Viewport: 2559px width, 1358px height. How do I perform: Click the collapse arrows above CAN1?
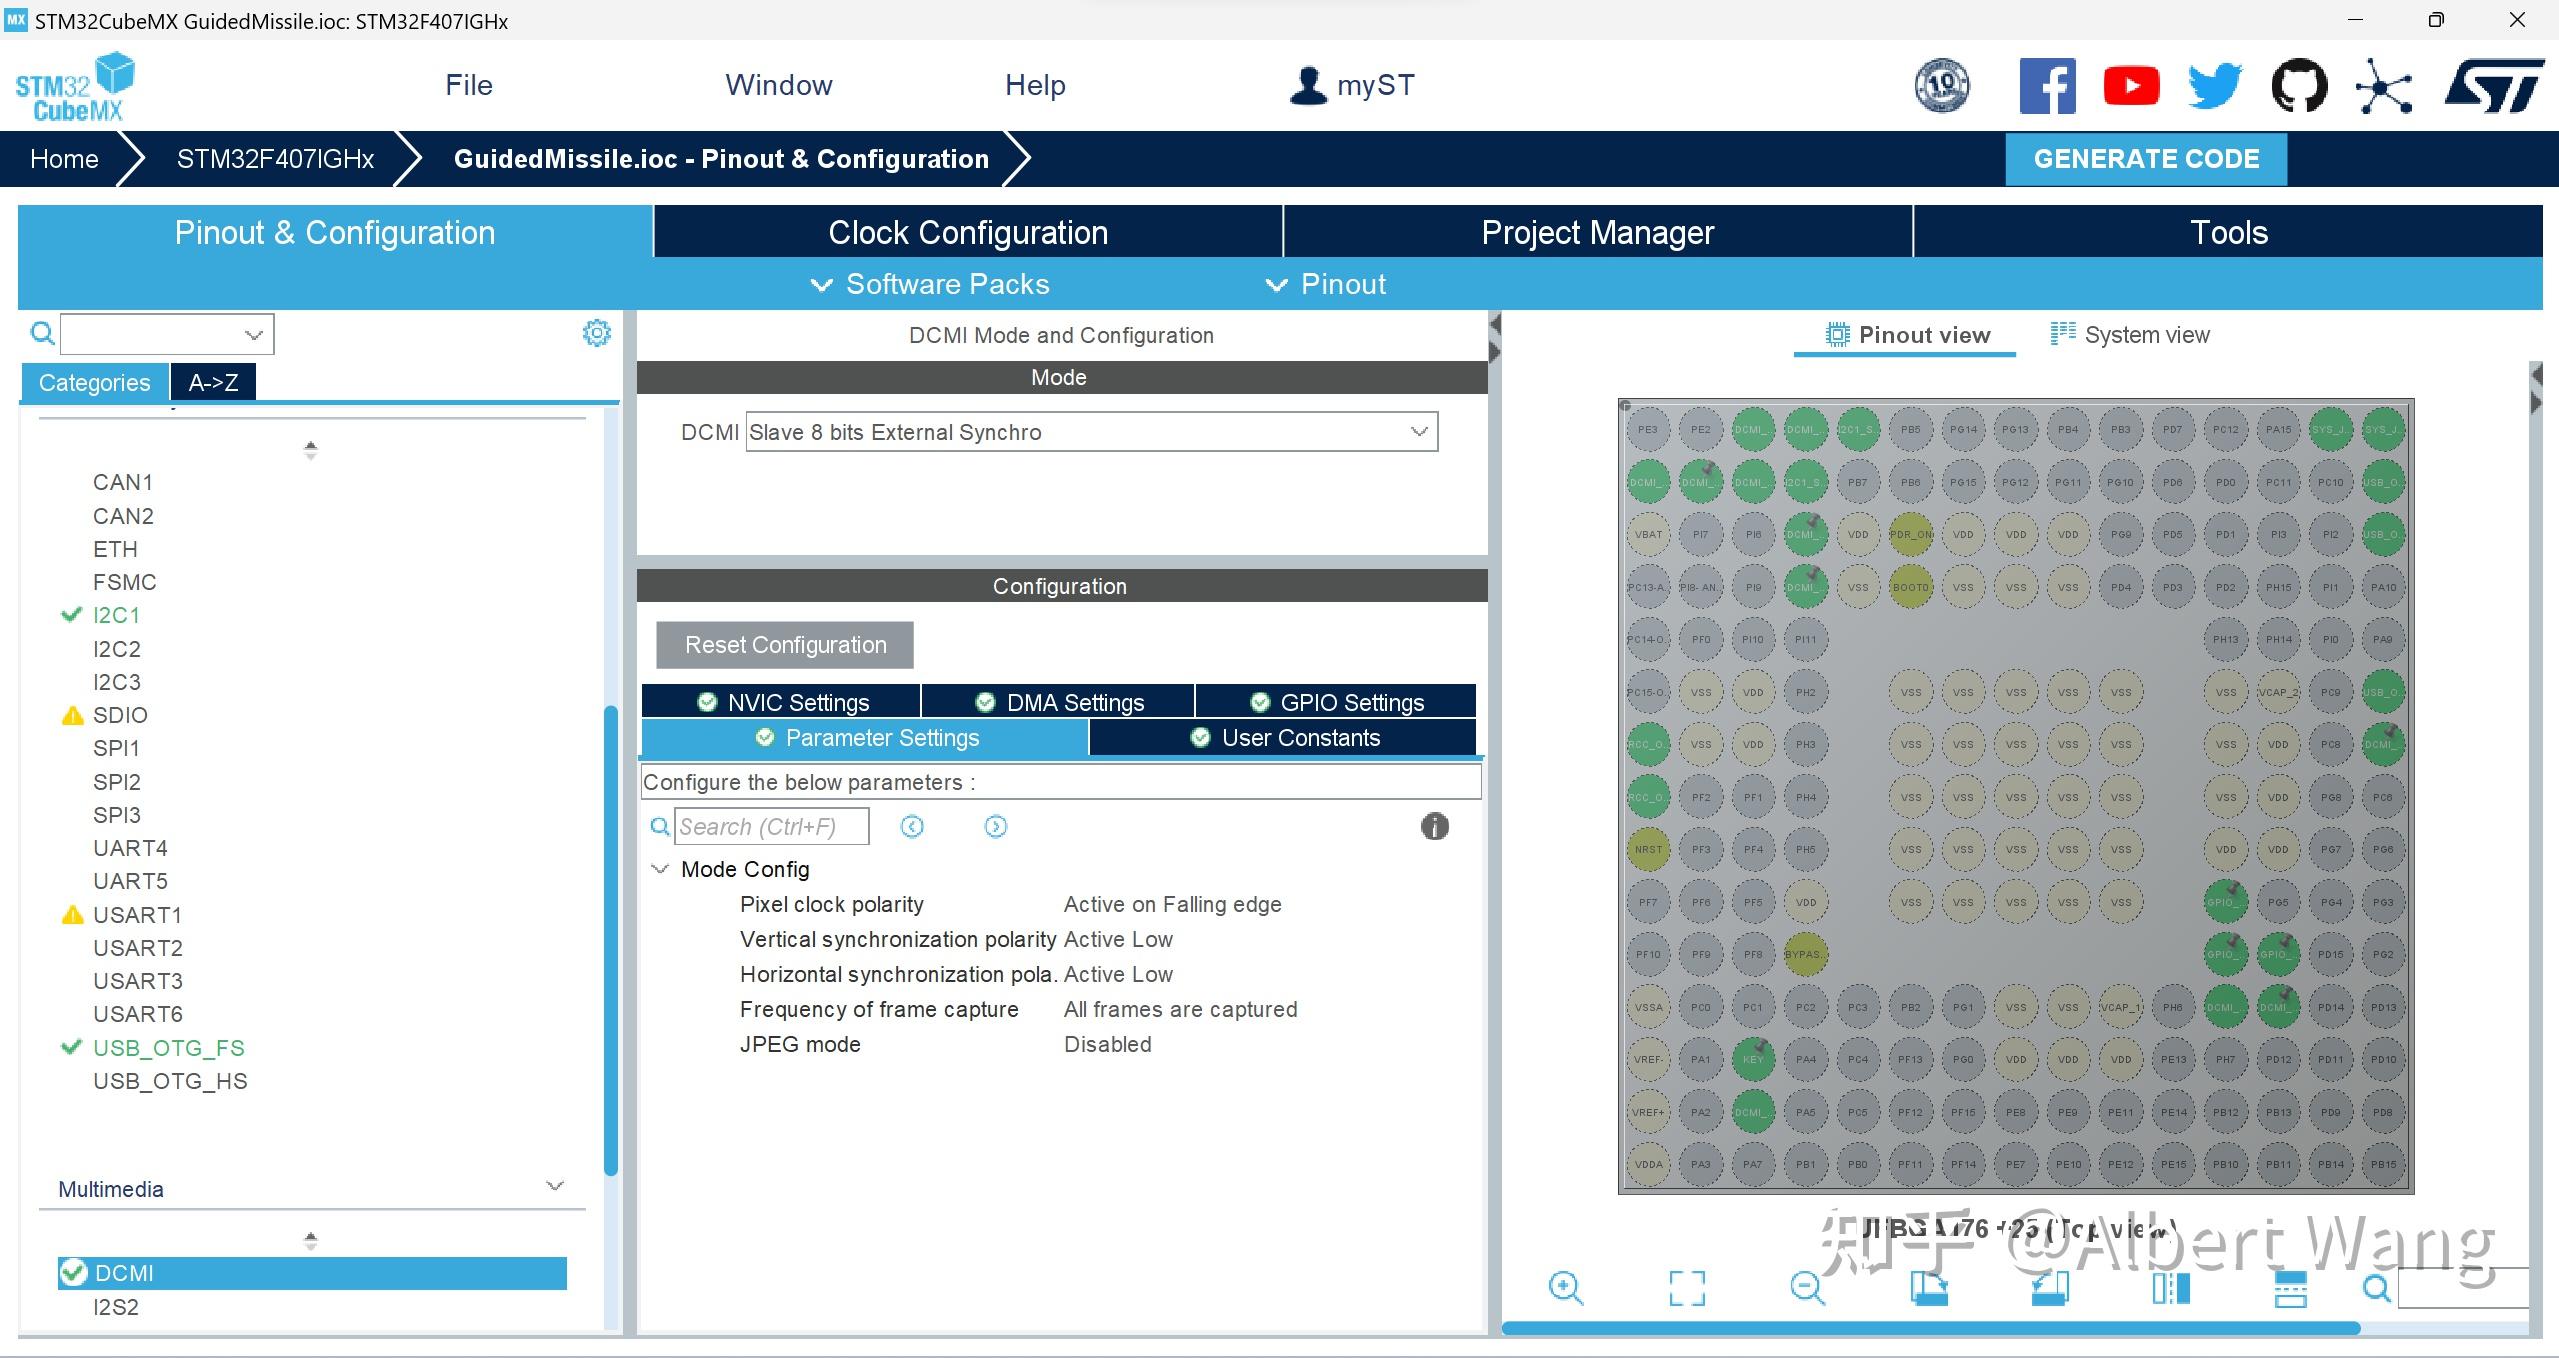pyautogui.click(x=311, y=450)
